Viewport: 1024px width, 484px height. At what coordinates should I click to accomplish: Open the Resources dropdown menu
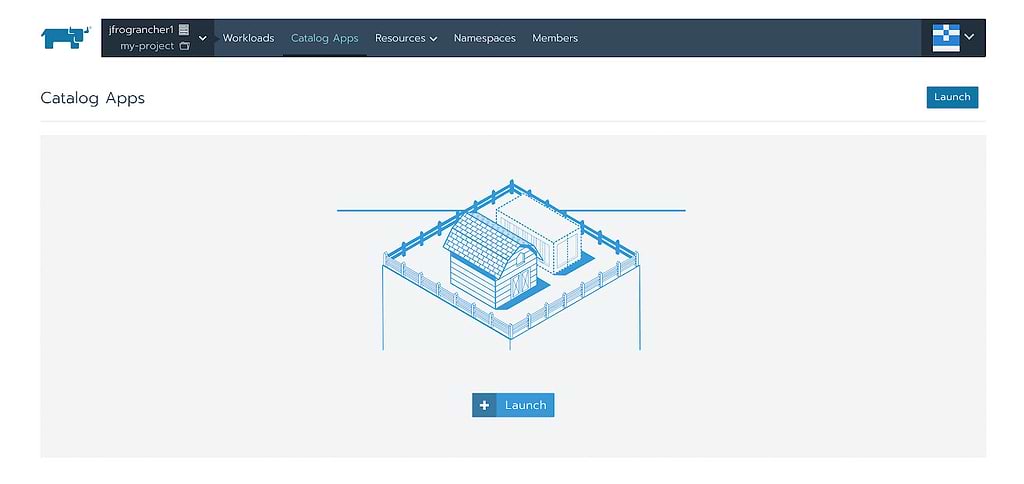406,38
